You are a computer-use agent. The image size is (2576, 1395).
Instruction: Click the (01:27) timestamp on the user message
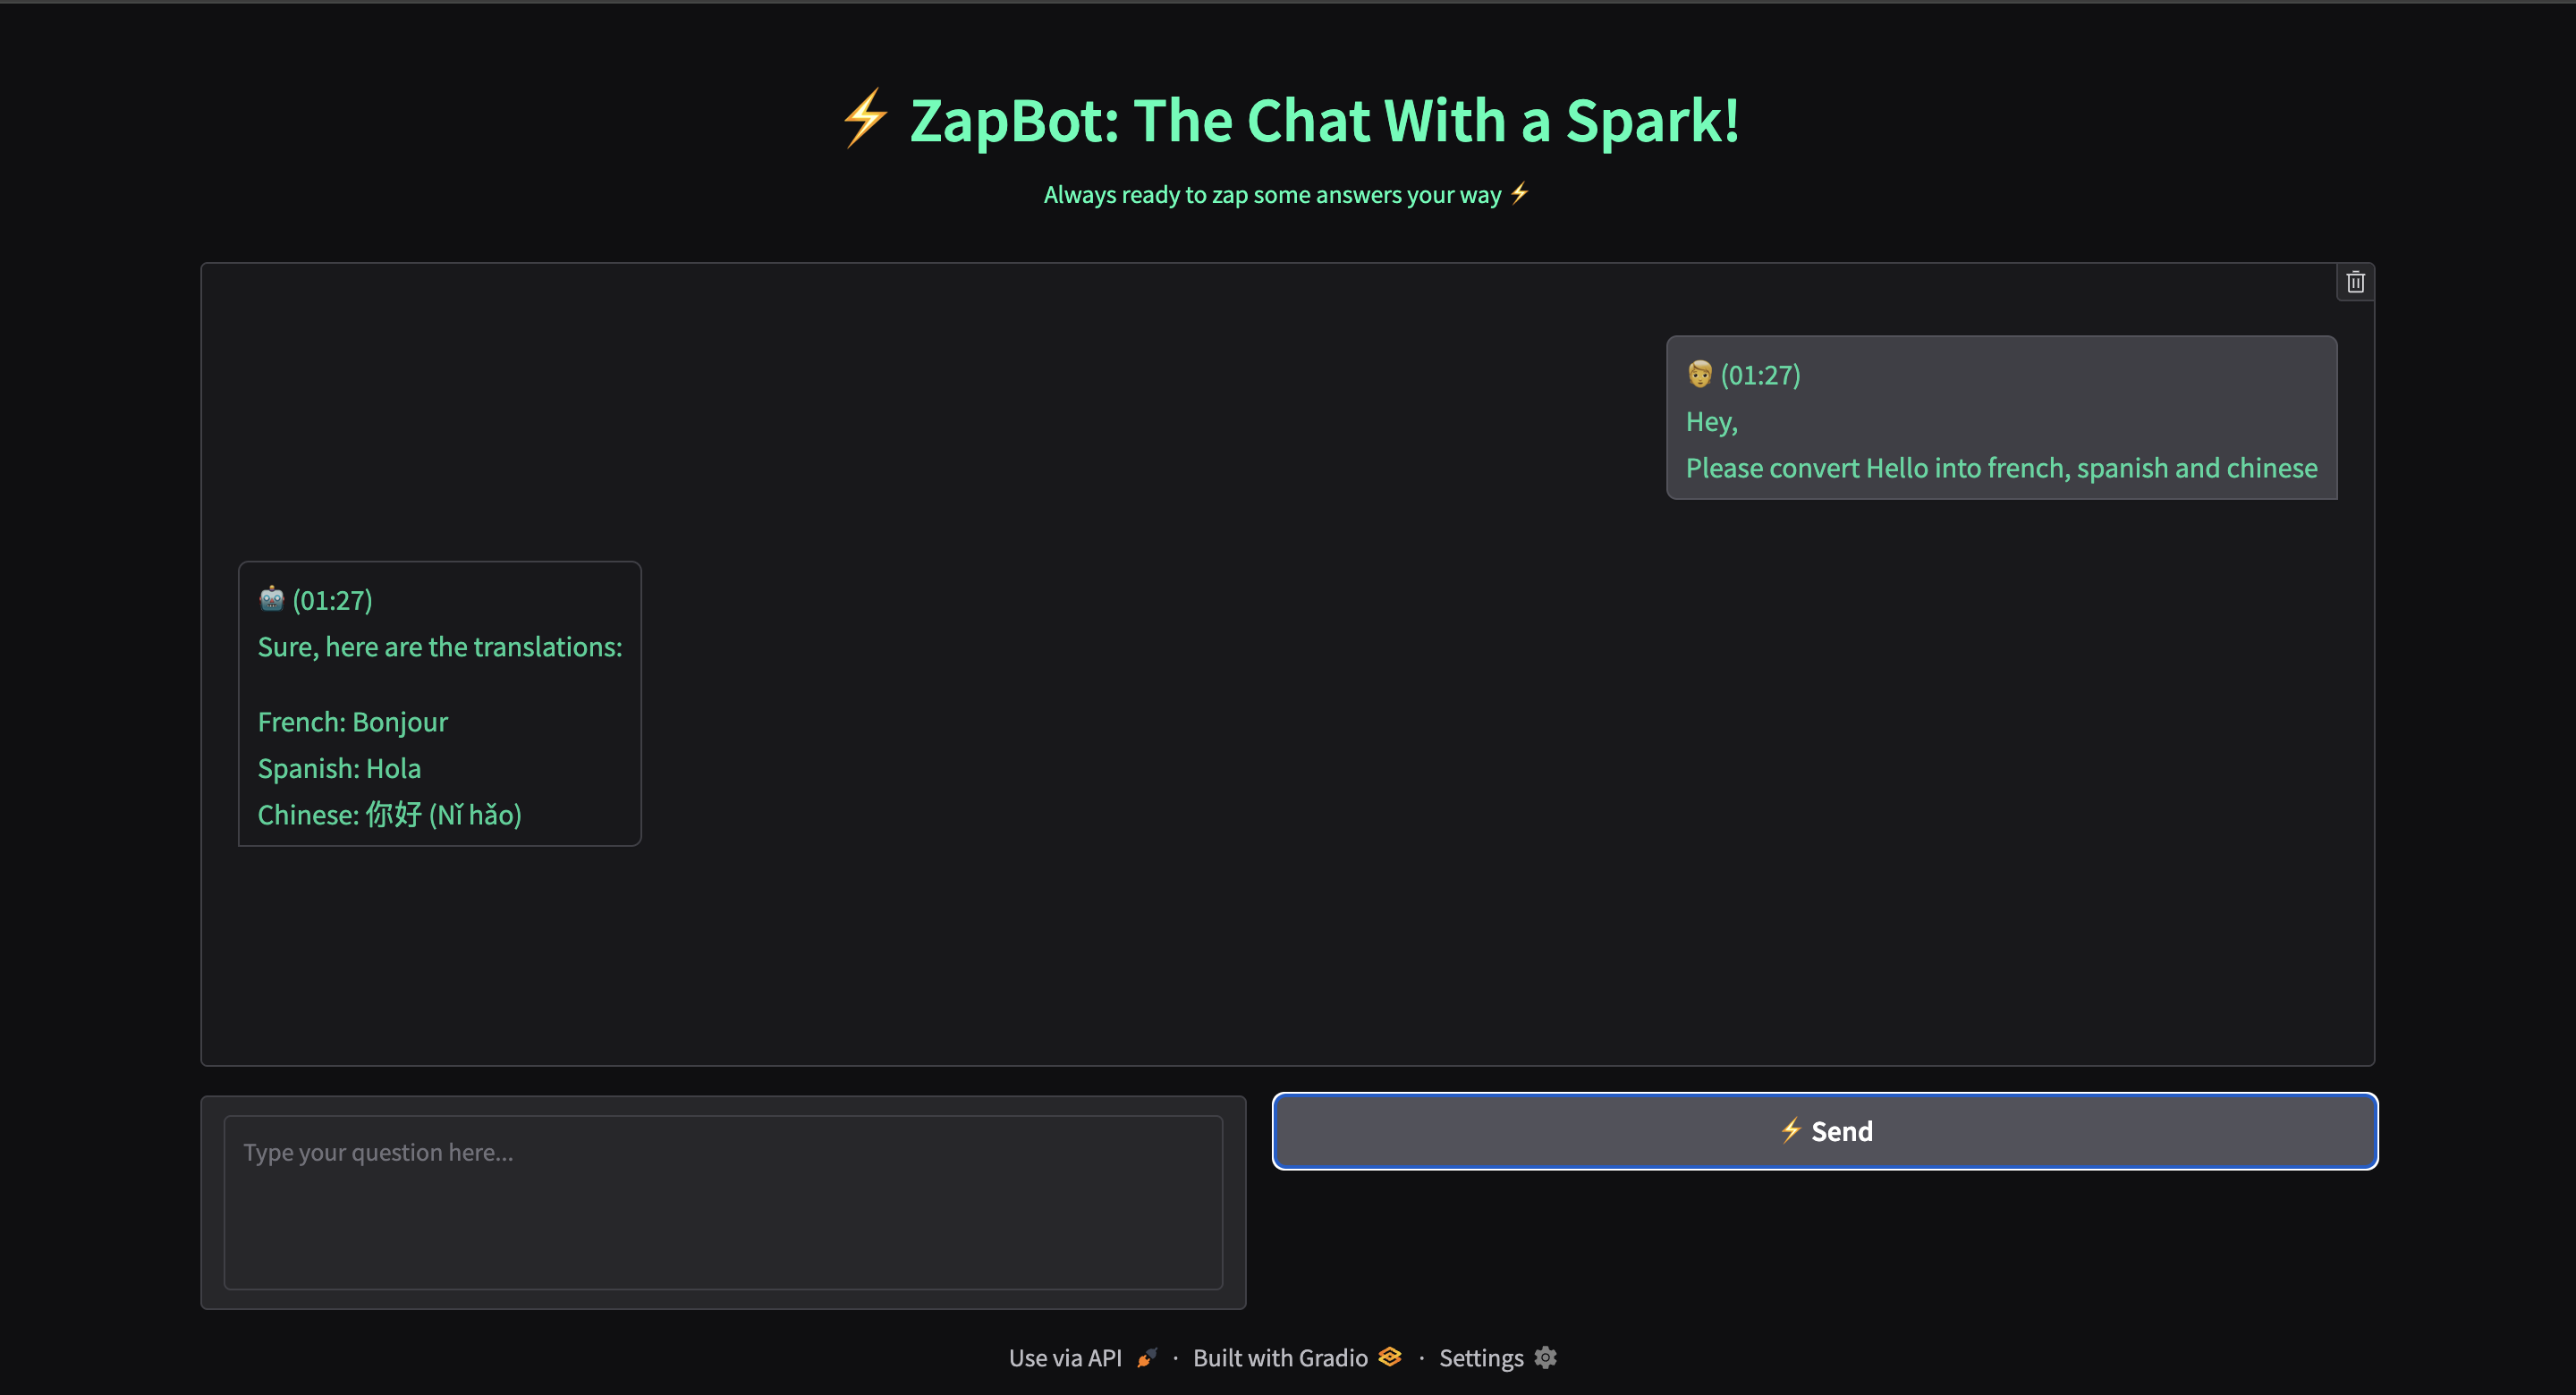pyautogui.click(x=1760, y=375)
